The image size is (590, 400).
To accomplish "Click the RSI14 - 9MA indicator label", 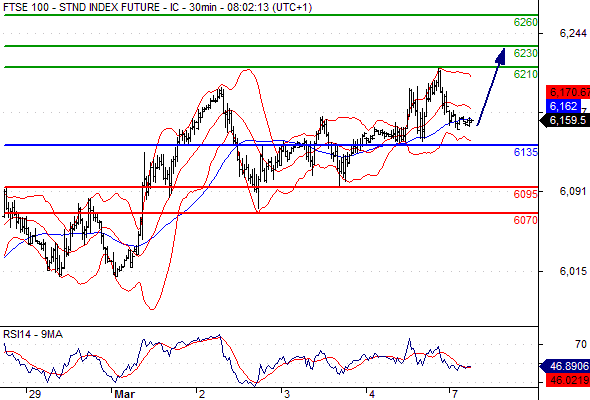I will coord(33,334).
